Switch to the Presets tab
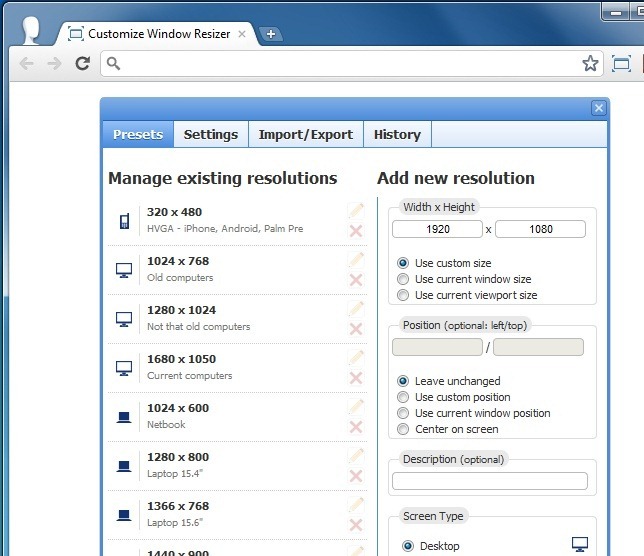The height and width of the screenshot is (556, 644). pos(138,134)
